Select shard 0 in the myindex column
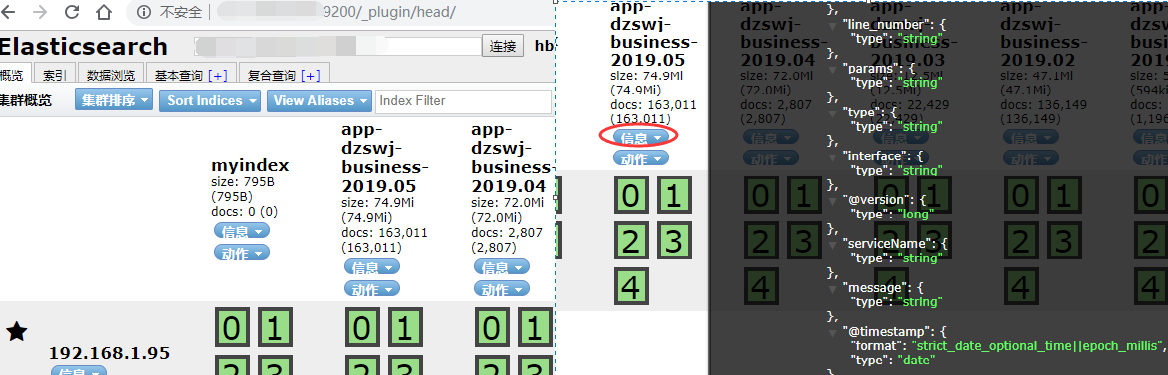The image size is (1168, 375). pos(232,327)
